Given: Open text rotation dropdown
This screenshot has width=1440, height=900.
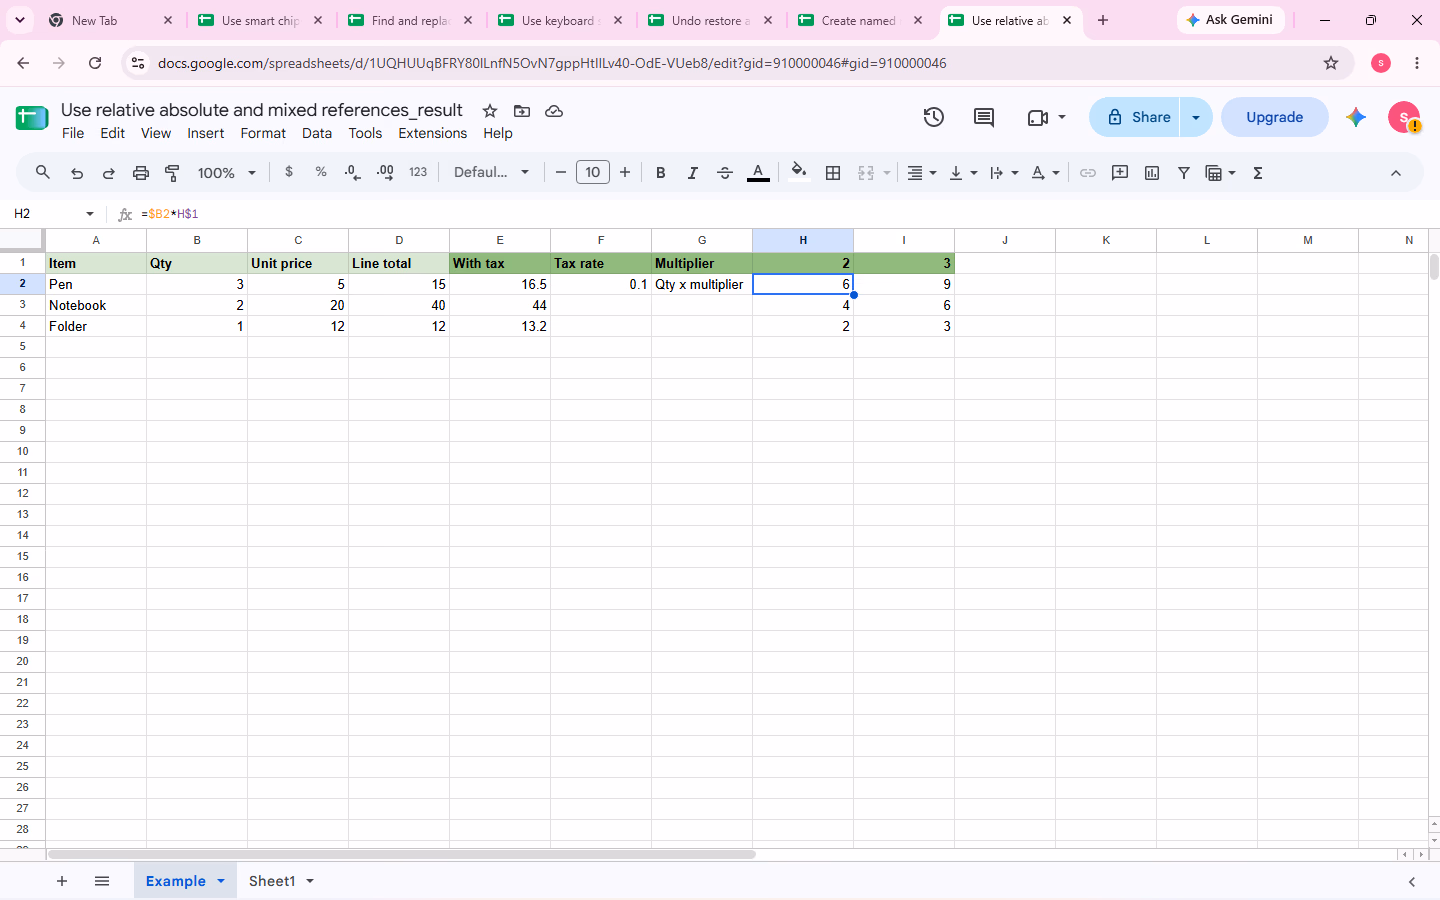Looking at the screenshot, I should [x=1045, y=173].
